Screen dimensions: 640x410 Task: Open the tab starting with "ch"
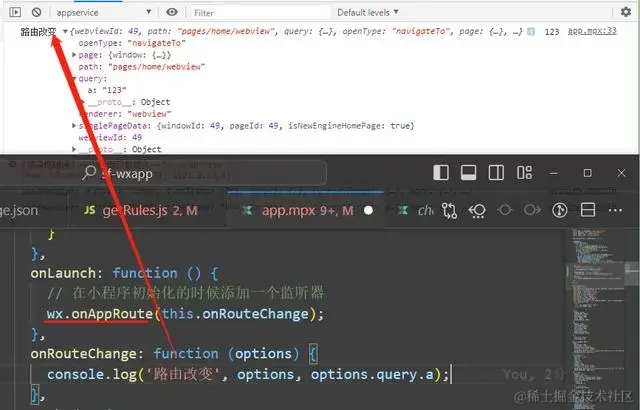click(416, 211)
